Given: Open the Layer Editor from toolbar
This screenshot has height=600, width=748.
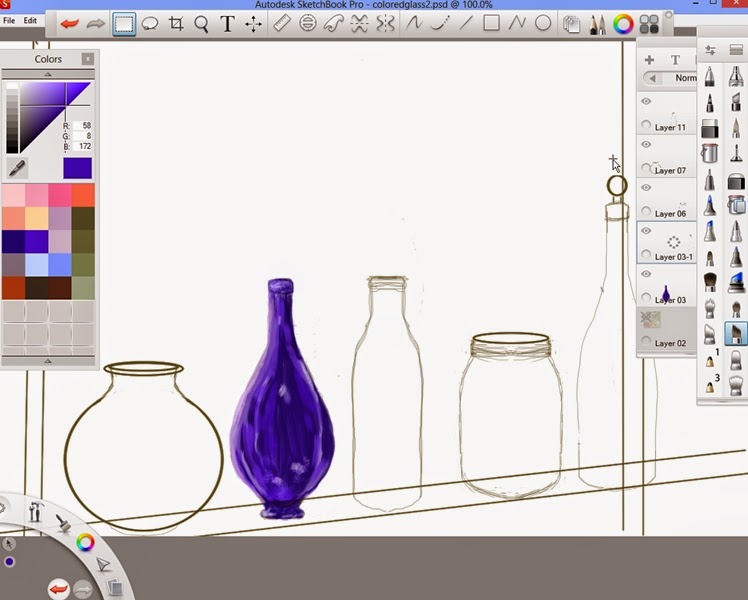Looking at the screenshot, I should pyautogui.click(x=571, y=24).
